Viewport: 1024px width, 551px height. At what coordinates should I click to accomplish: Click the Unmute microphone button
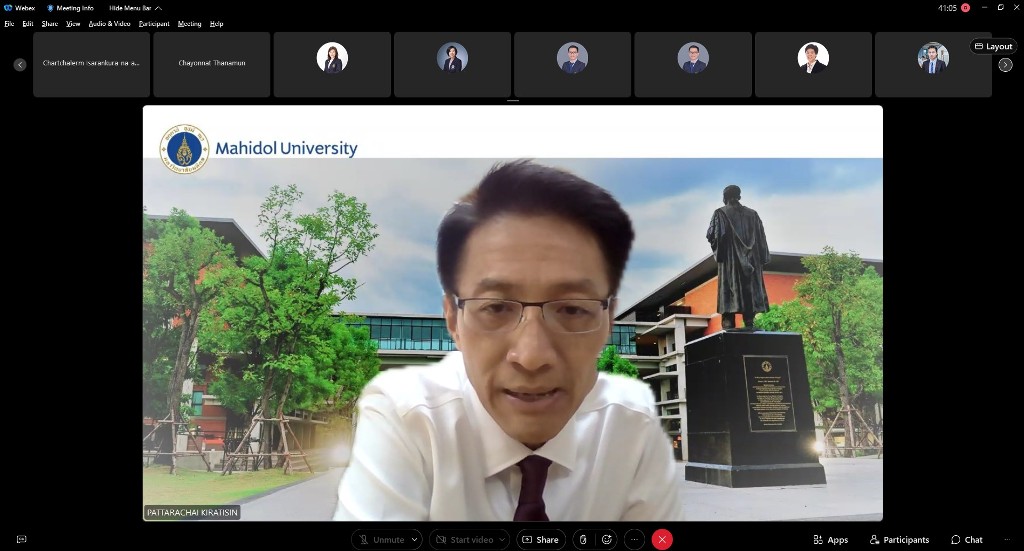(381, 540)
